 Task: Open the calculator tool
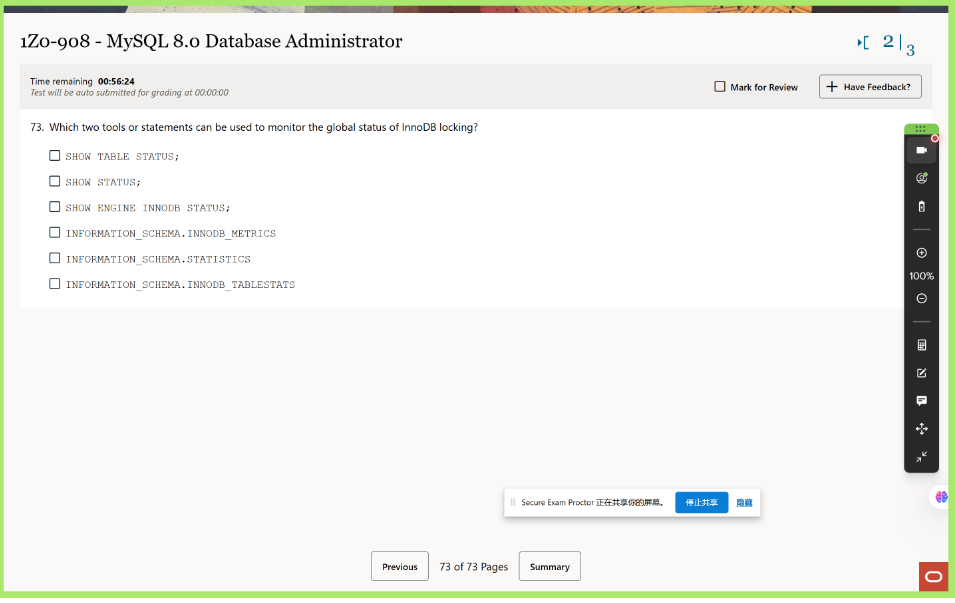click(922, 345)
